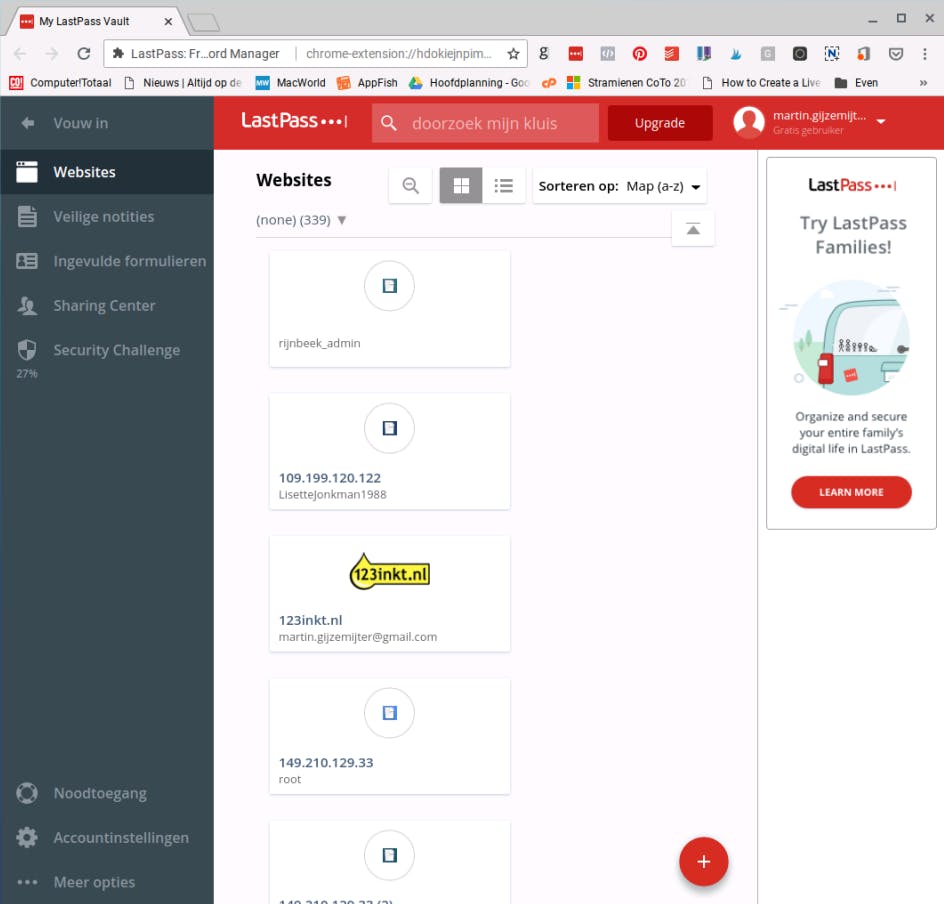Image resolution: width=944 pixels, height=904 pixels.
Task: Click the Accountinstellingen gear icon
Action: coord(27,838)
